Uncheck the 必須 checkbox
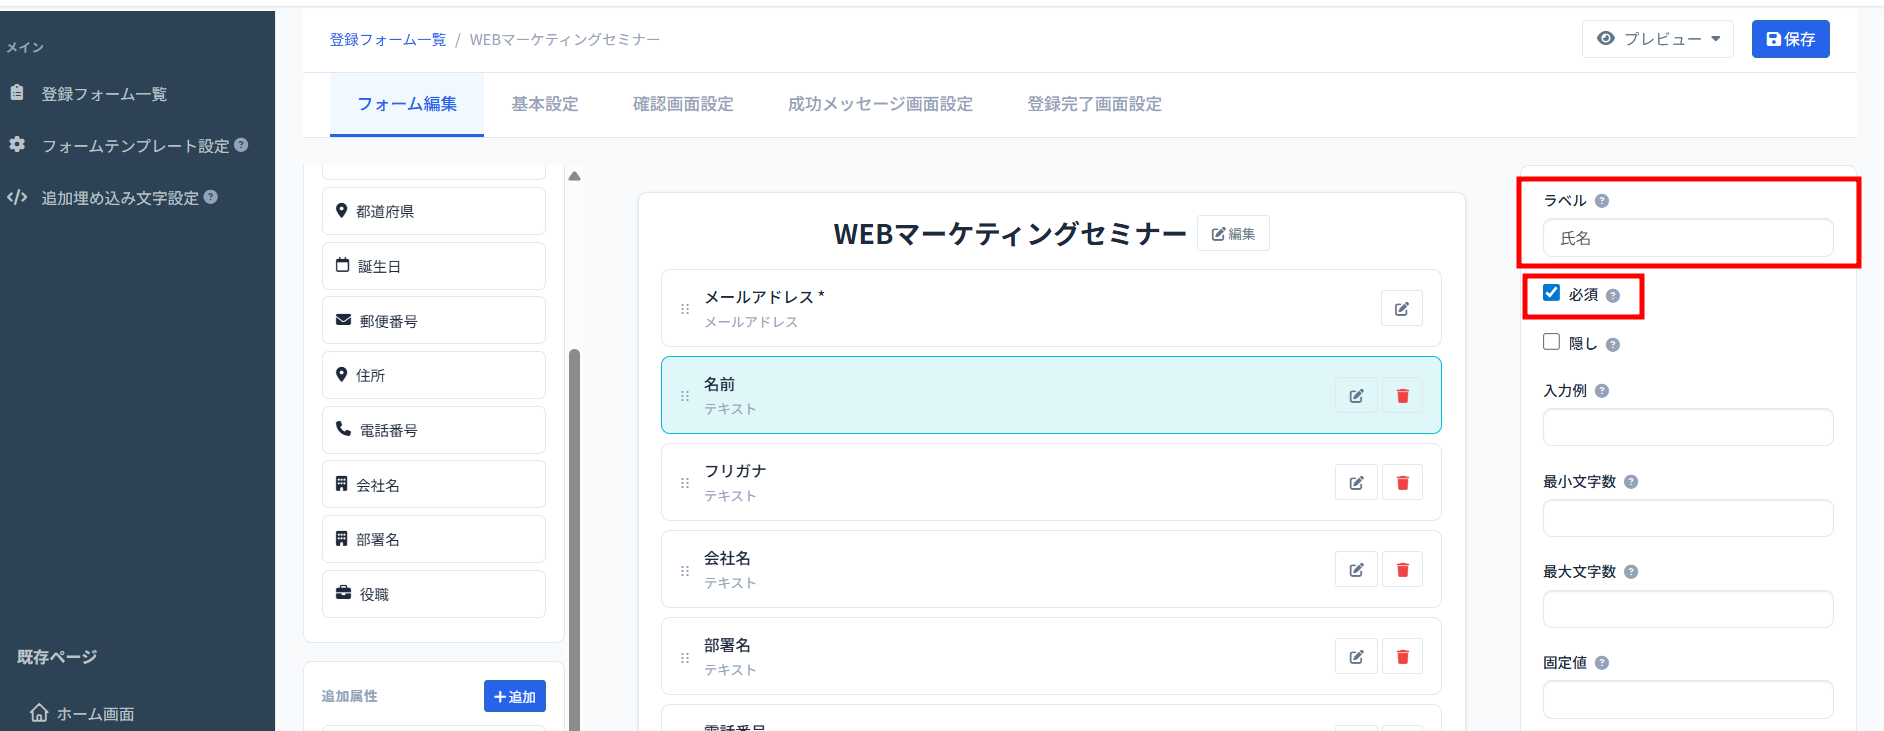1884x731 pixels. pos(1551,293)
